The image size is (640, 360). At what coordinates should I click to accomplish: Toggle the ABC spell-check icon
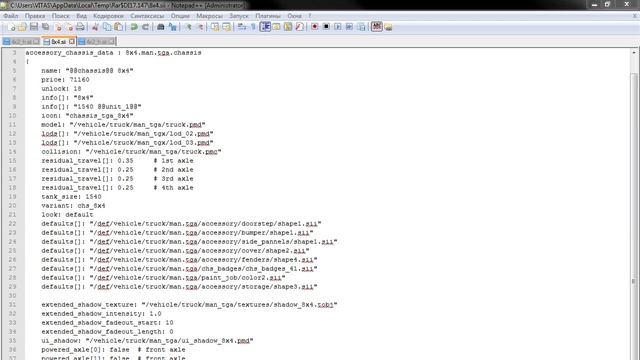click(x=376, y=27)
